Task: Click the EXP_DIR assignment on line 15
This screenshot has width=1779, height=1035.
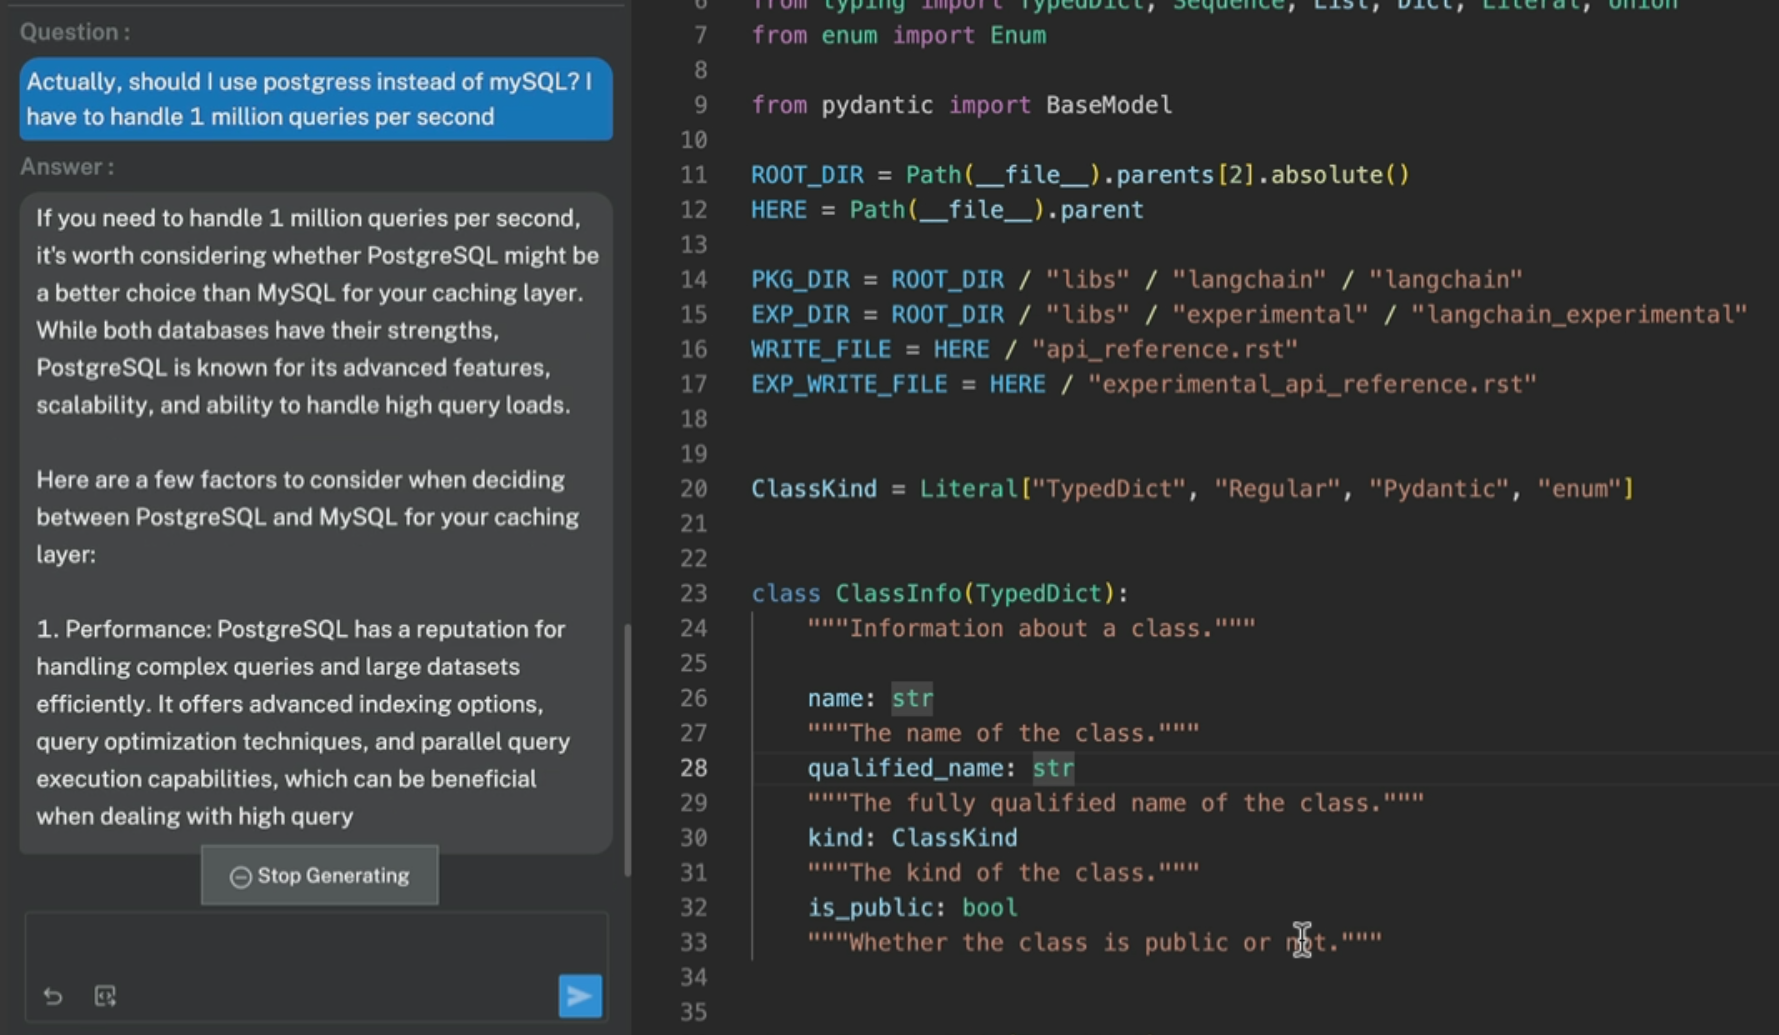Action: tap(1249, 315)
